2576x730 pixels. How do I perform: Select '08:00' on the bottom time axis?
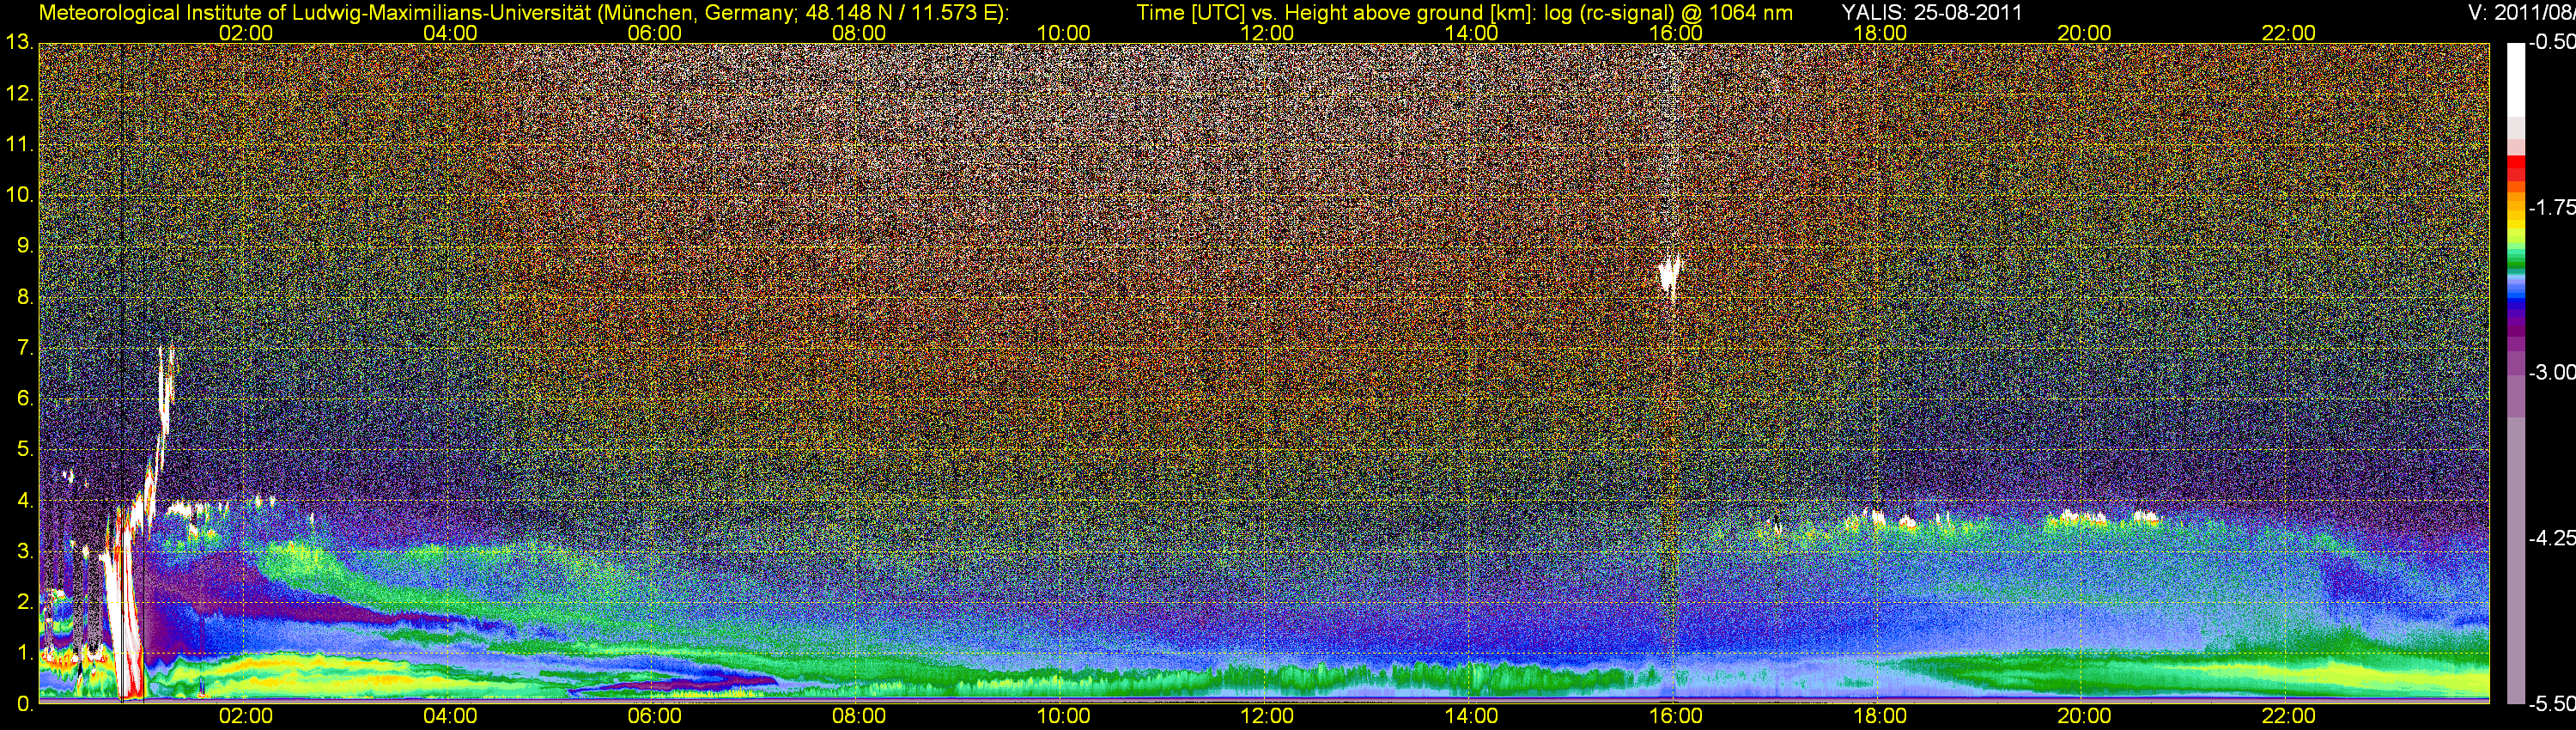[859, 716]
